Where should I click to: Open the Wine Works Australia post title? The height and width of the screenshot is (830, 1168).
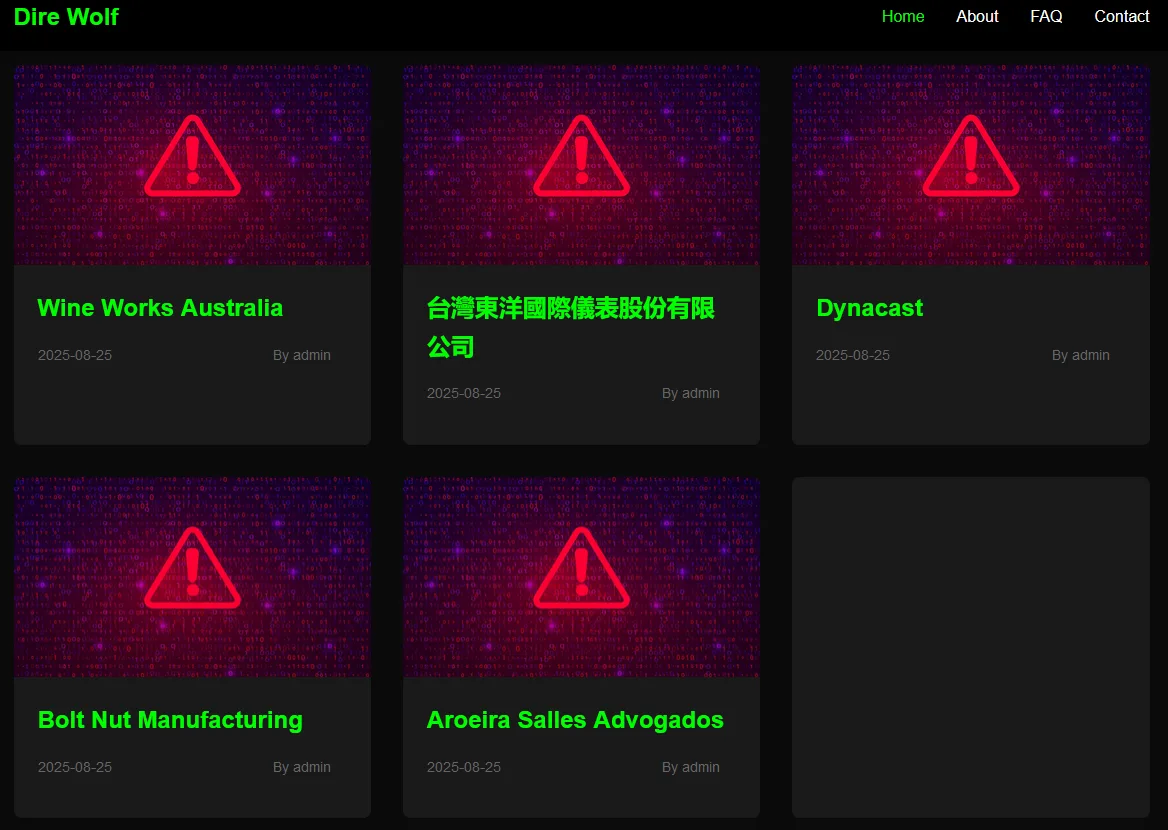pos(160,308)
